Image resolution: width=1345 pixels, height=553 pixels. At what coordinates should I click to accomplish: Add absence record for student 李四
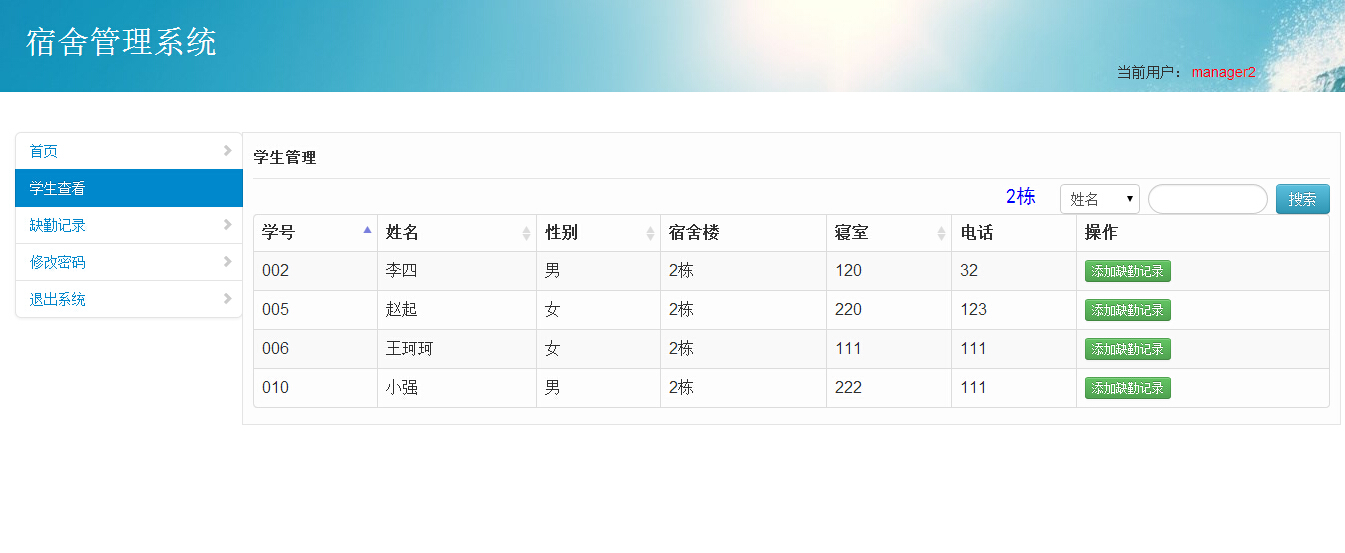tap(1127, 271)
